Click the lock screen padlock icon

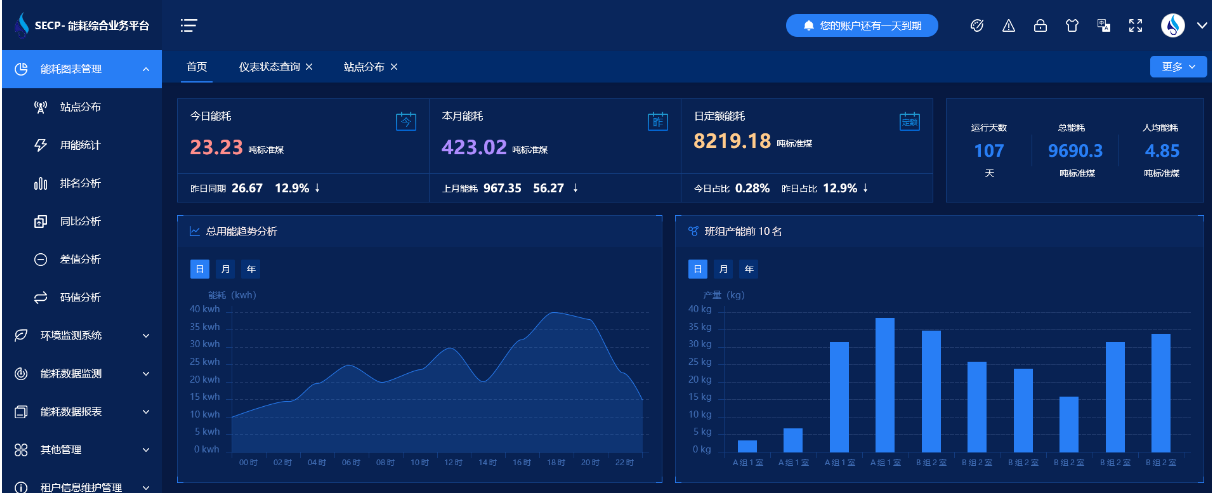tap(1040, 26)
